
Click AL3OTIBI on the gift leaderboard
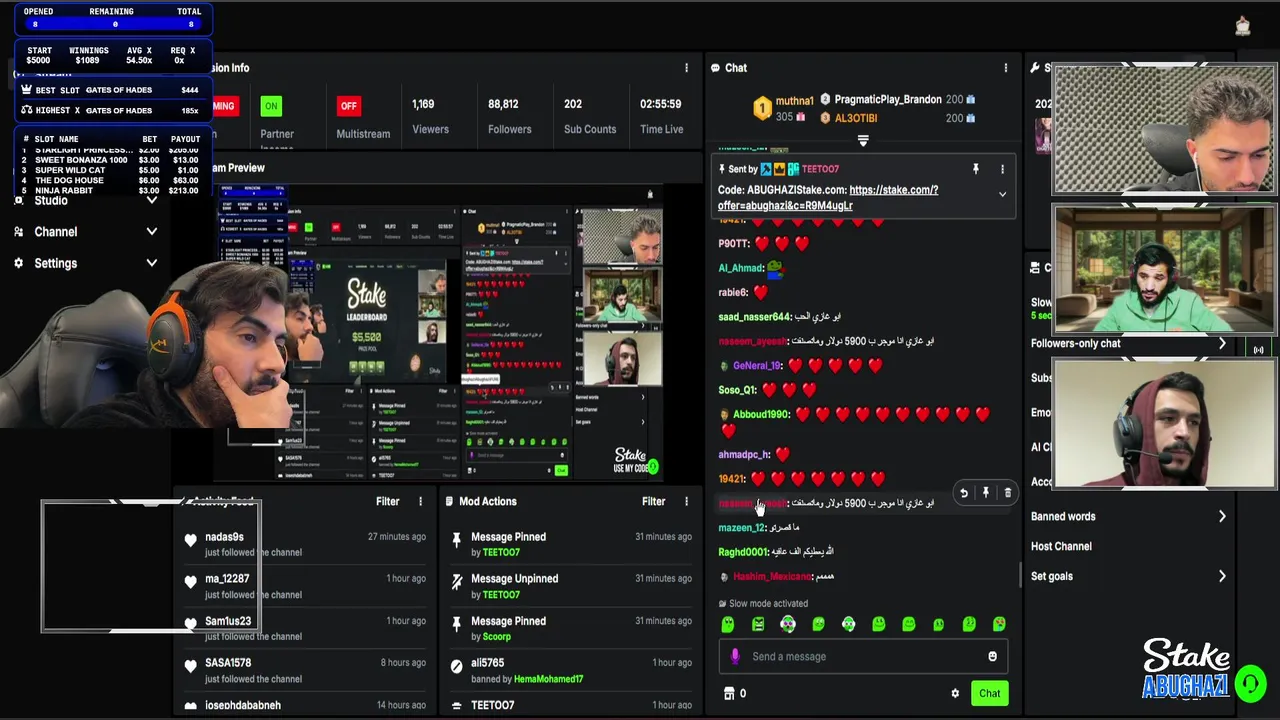click(856, 118)
